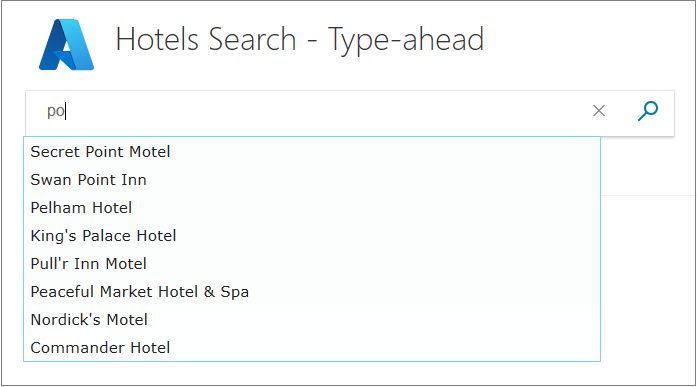Pick the 'Pelham Hotel' suggestion

pyautogui.click(x=312, y=208)
